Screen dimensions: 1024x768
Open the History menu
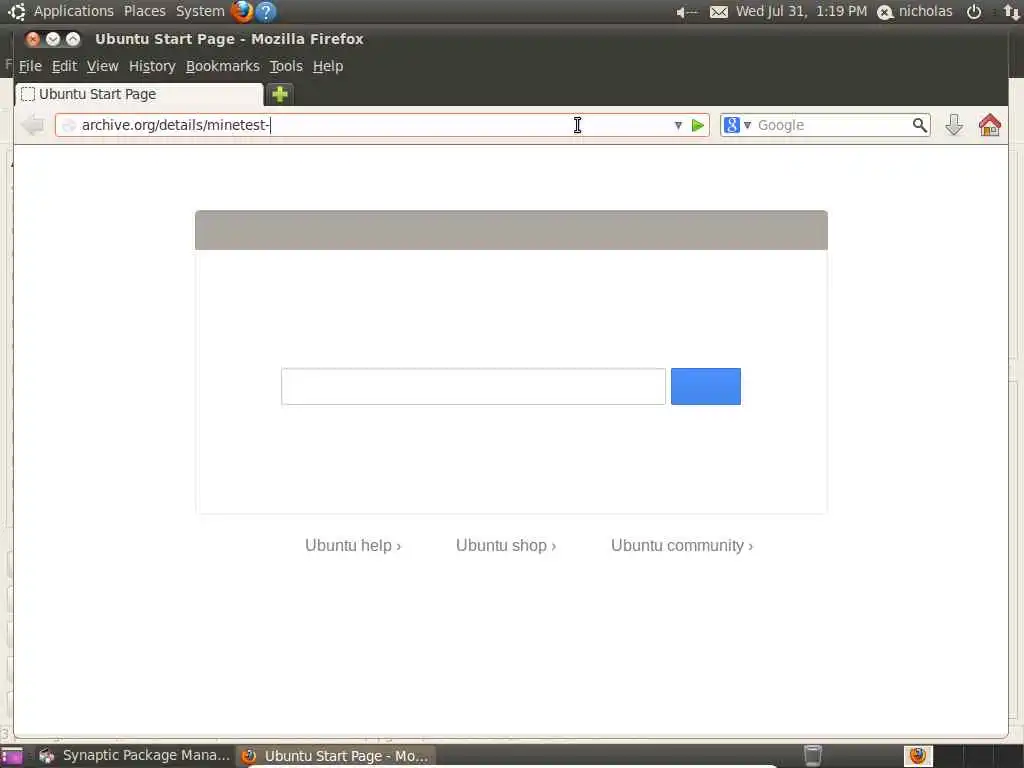pyautogui.click(x=152, y=66)
